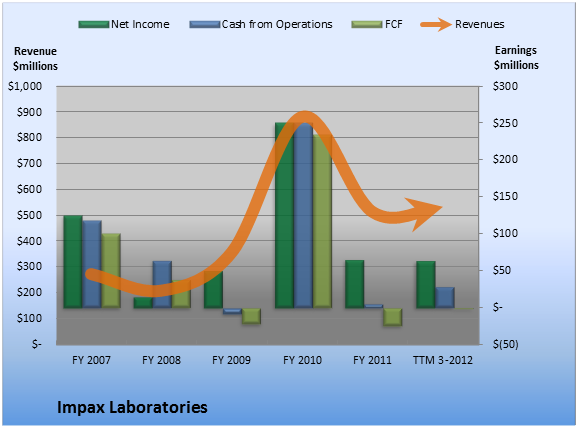Select the 'Net Income' legend label
The image size is (577, 427).
[x=140, y=24]
